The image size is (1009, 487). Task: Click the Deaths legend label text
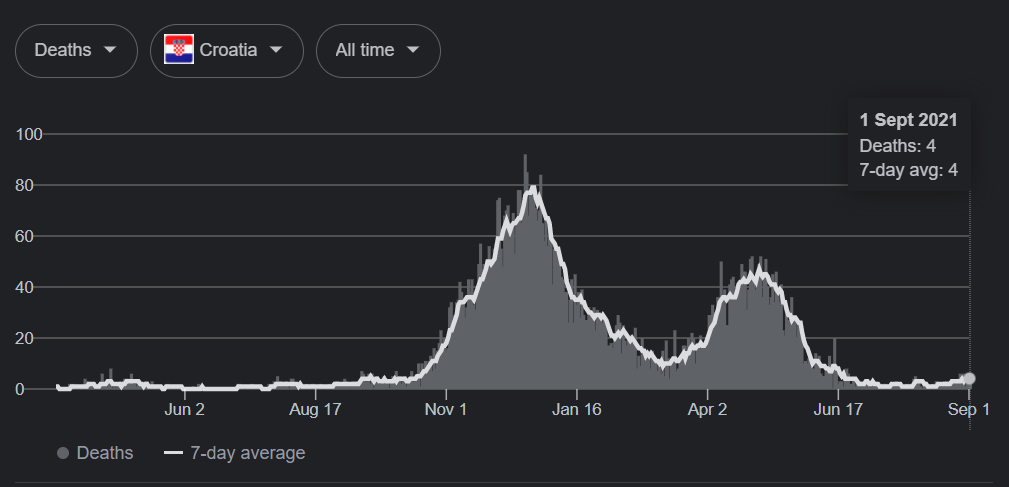click(105, 453)
